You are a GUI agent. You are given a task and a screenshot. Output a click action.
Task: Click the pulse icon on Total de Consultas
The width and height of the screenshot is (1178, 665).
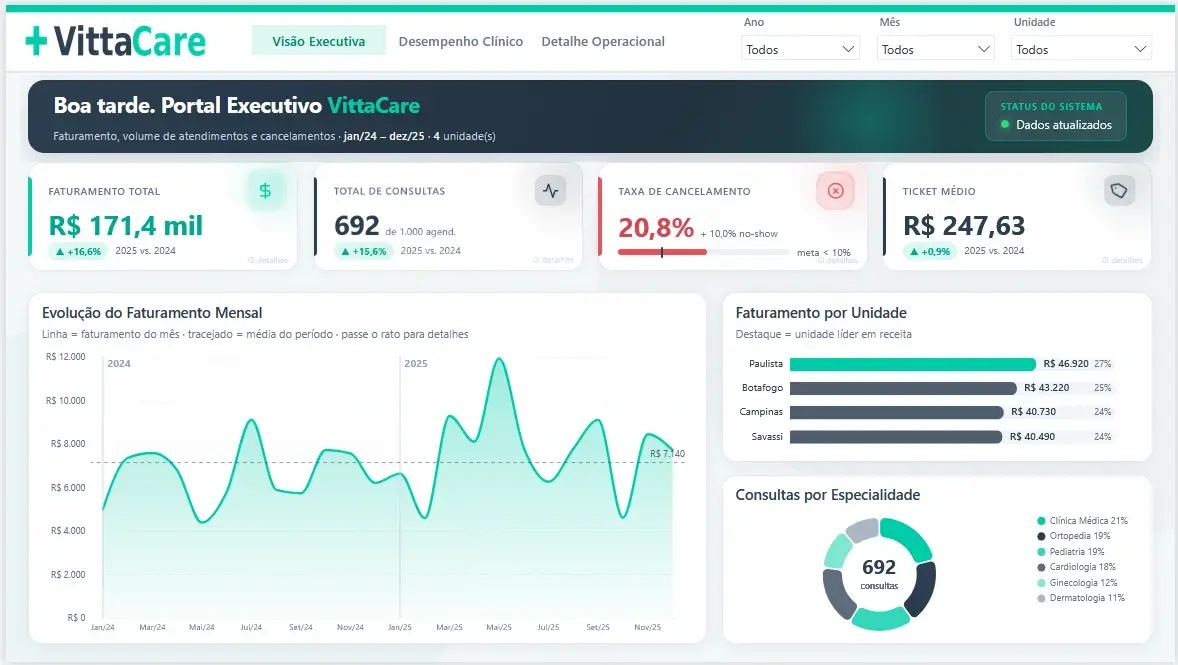click(x=551, y=191)
